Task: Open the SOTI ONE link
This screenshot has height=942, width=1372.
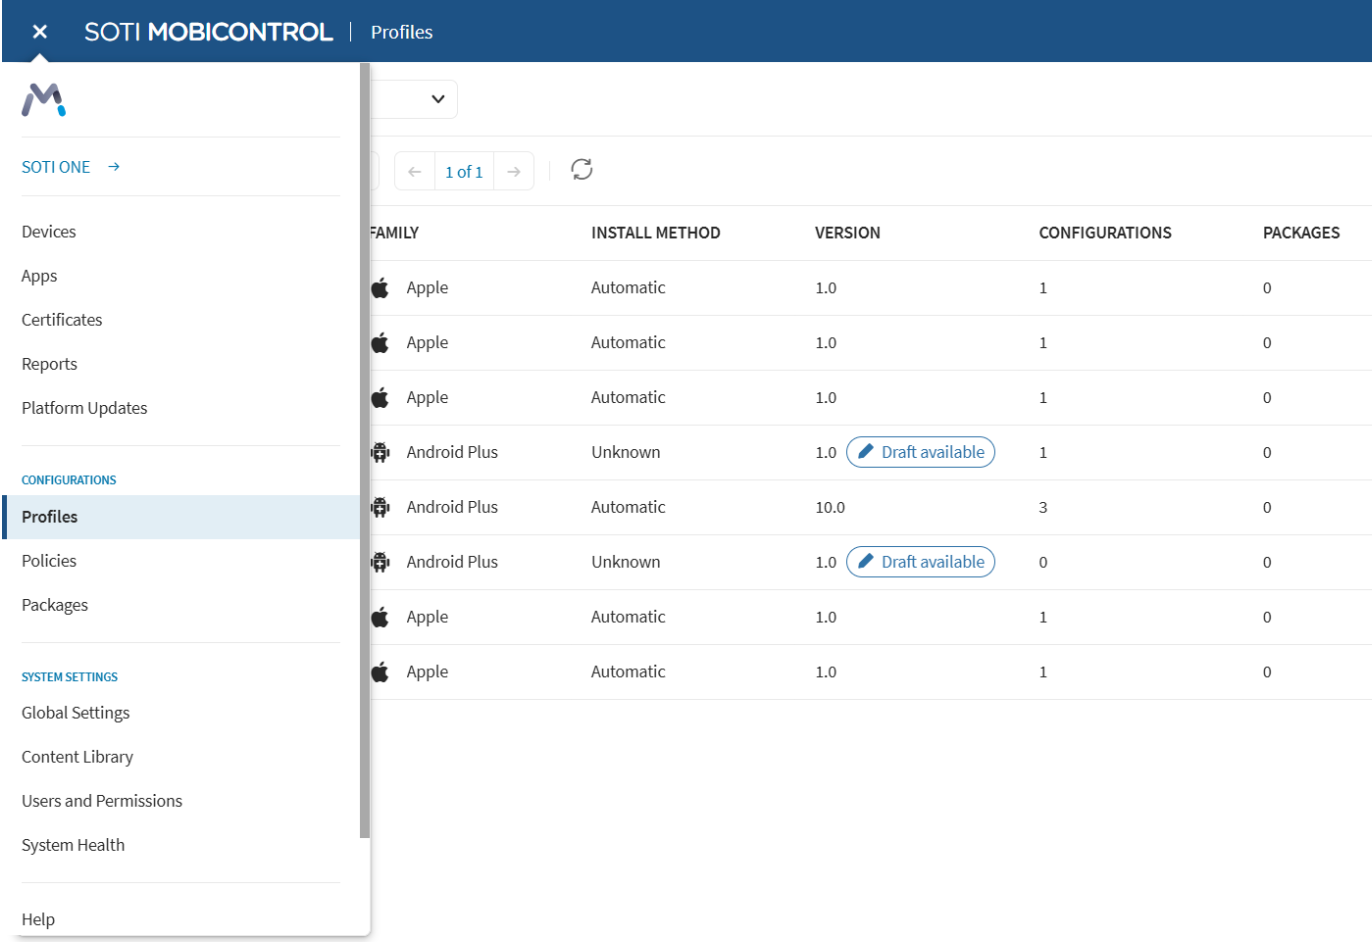Action: [56, 167]
